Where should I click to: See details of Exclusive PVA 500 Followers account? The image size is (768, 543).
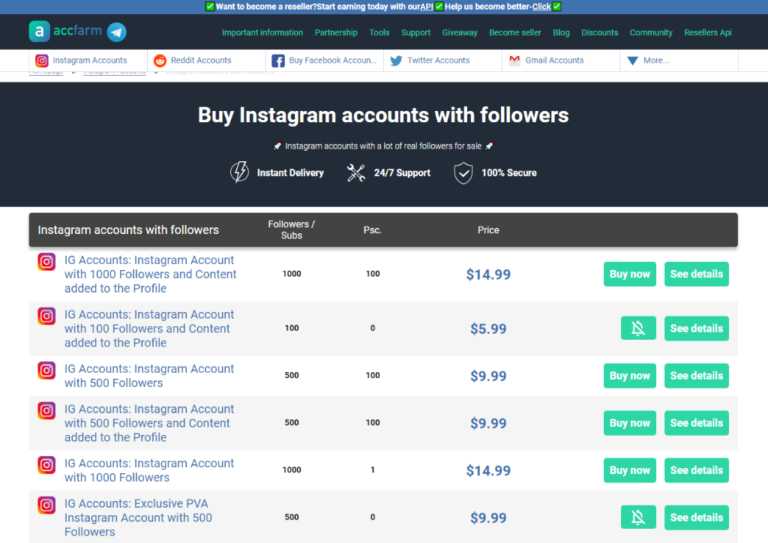pos(696,517)
